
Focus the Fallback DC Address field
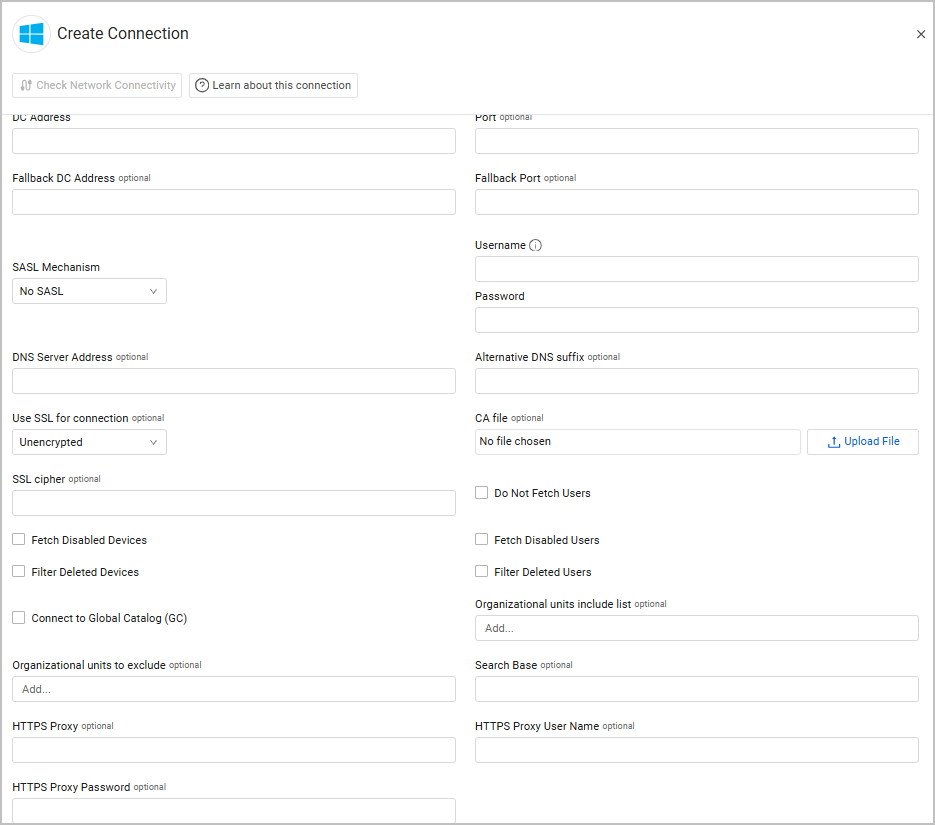tap(234, 202)
